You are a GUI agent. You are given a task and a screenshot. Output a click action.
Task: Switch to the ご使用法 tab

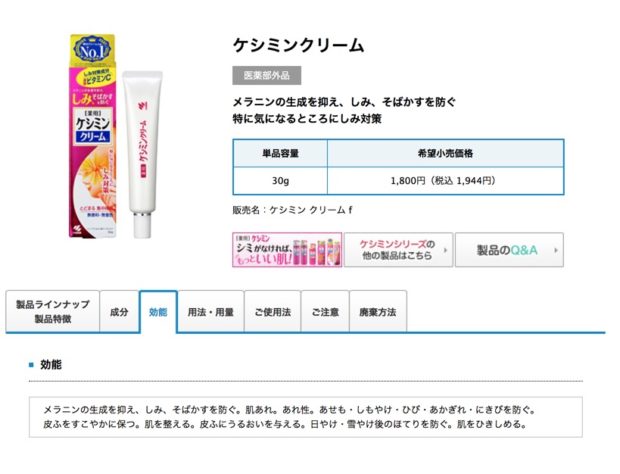click(273, 312)
